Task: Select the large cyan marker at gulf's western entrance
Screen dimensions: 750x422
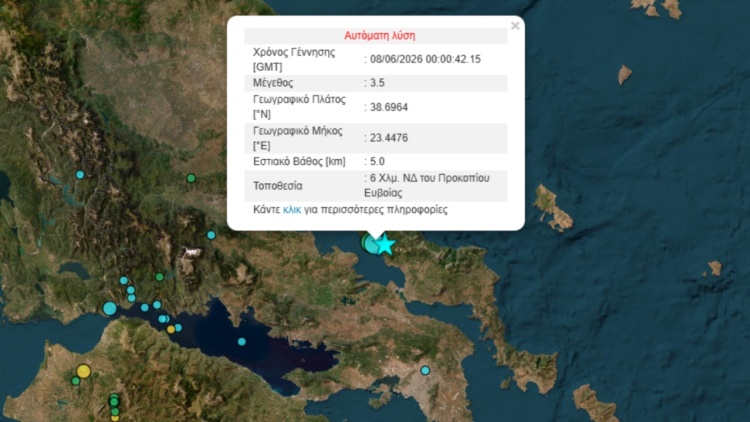Action: [110, 309]
